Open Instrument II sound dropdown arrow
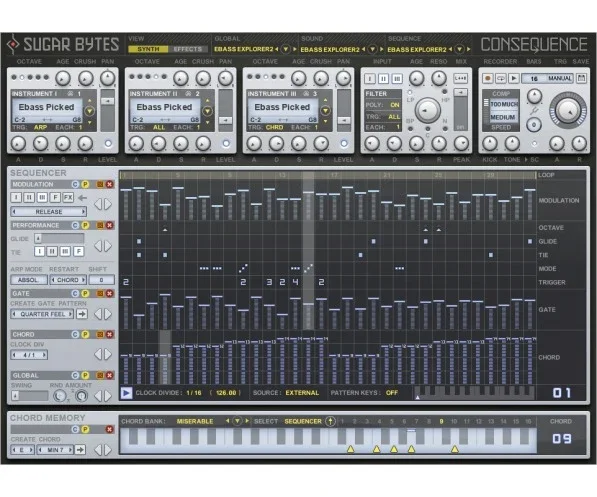Viewport: 597px width, 497px height. 208,111
